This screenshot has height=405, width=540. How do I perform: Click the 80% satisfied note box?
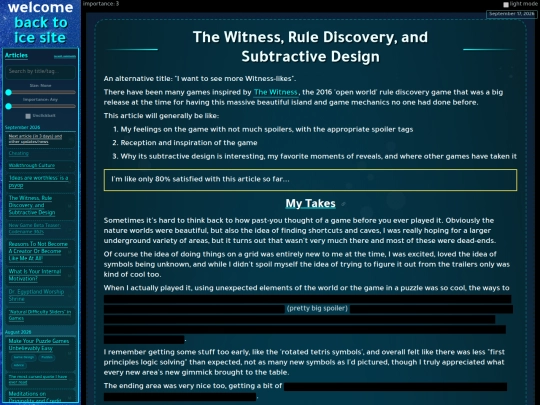pos(310,179)
